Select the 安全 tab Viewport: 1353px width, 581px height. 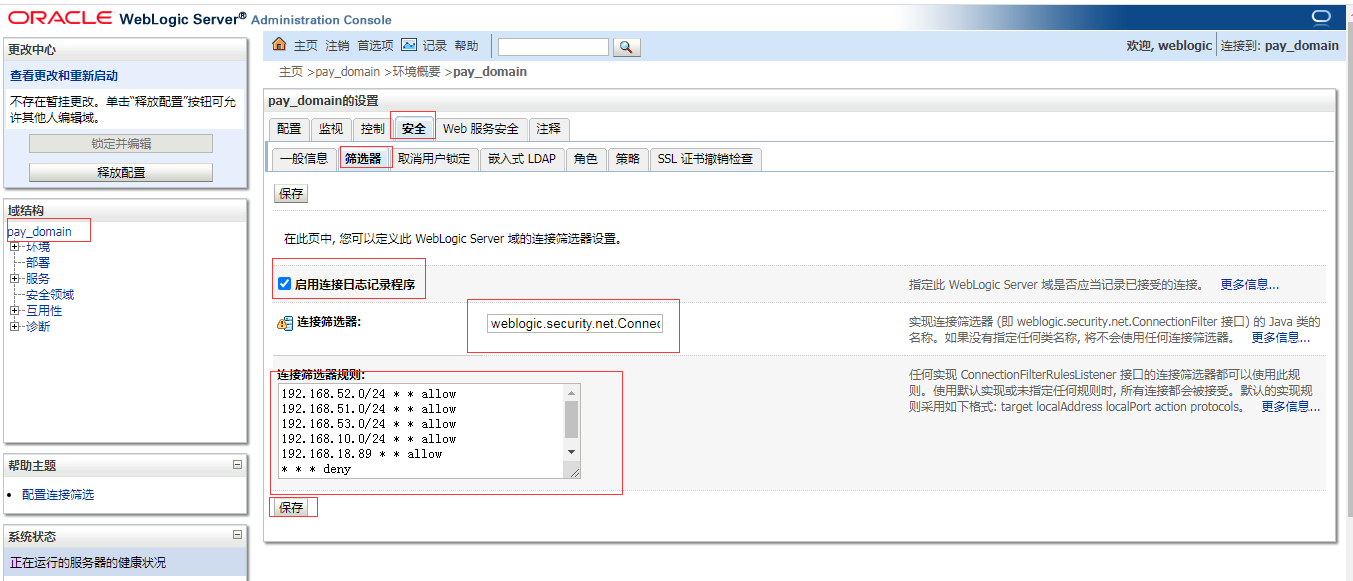pos(413,129)
